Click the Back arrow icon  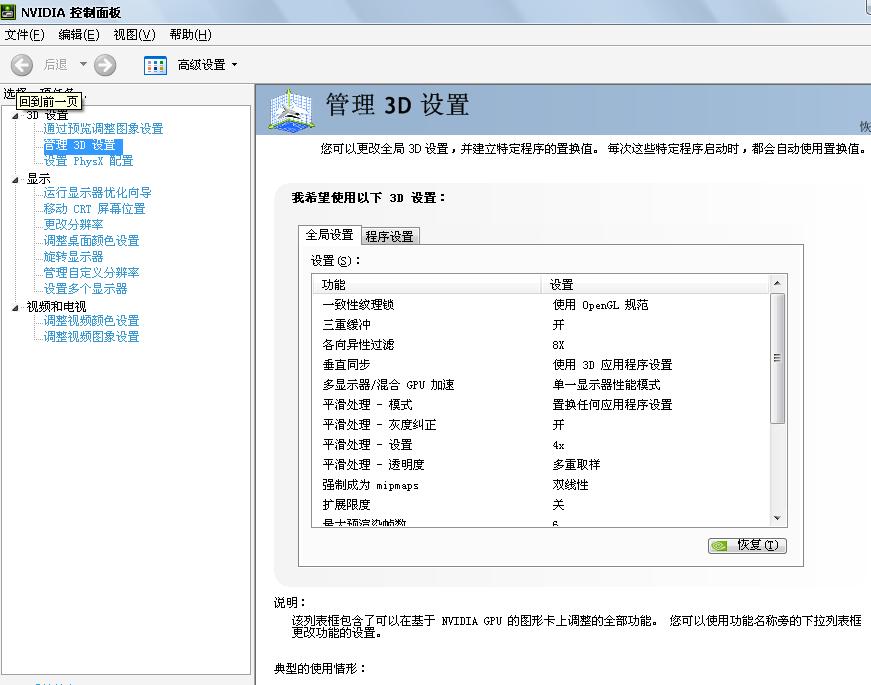pos(21,65)
